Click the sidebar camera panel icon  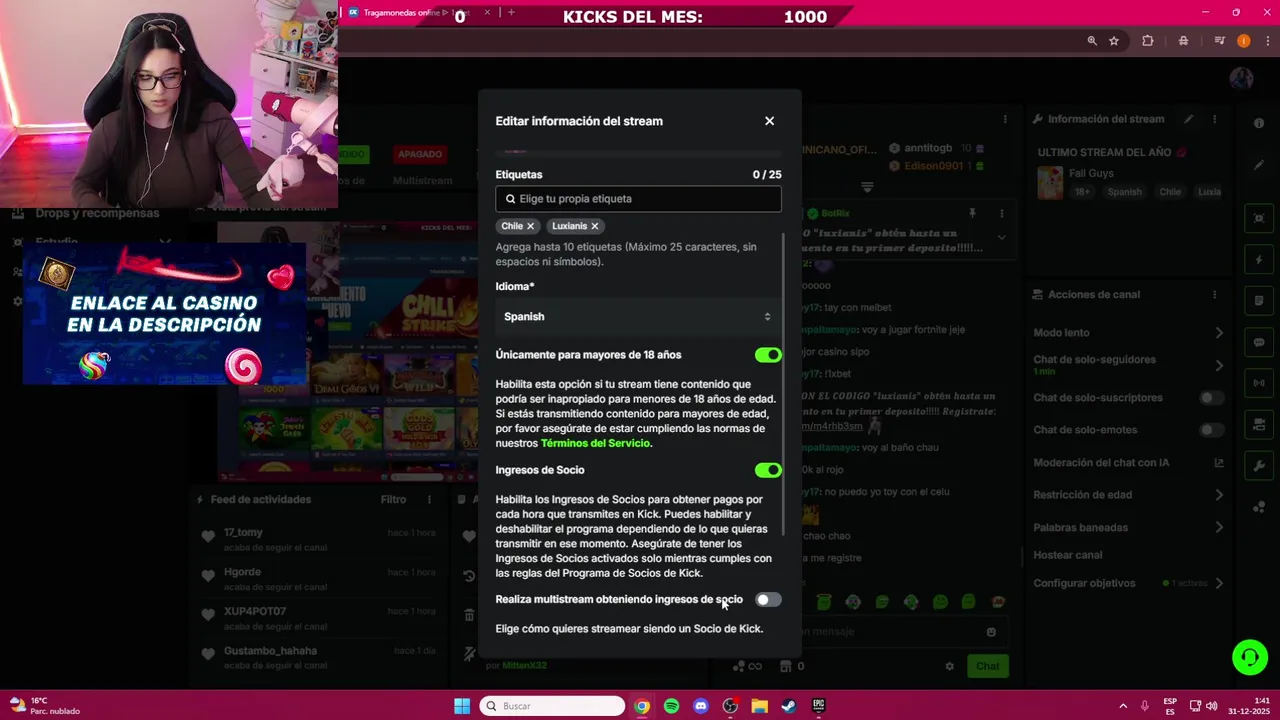coord(1259,424)
